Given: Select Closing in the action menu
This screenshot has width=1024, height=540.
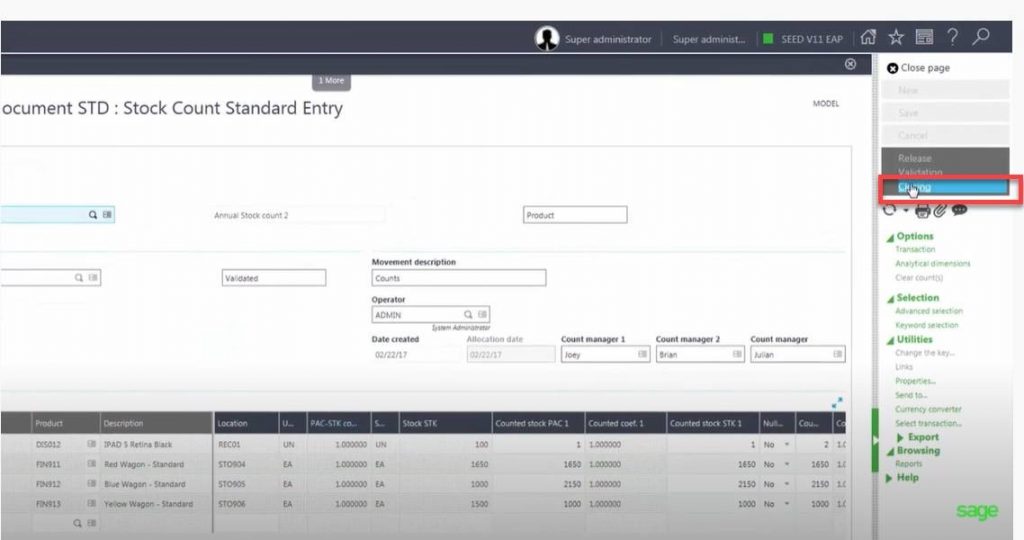Looking at the screenshot, I should click(x=914, y=187).
